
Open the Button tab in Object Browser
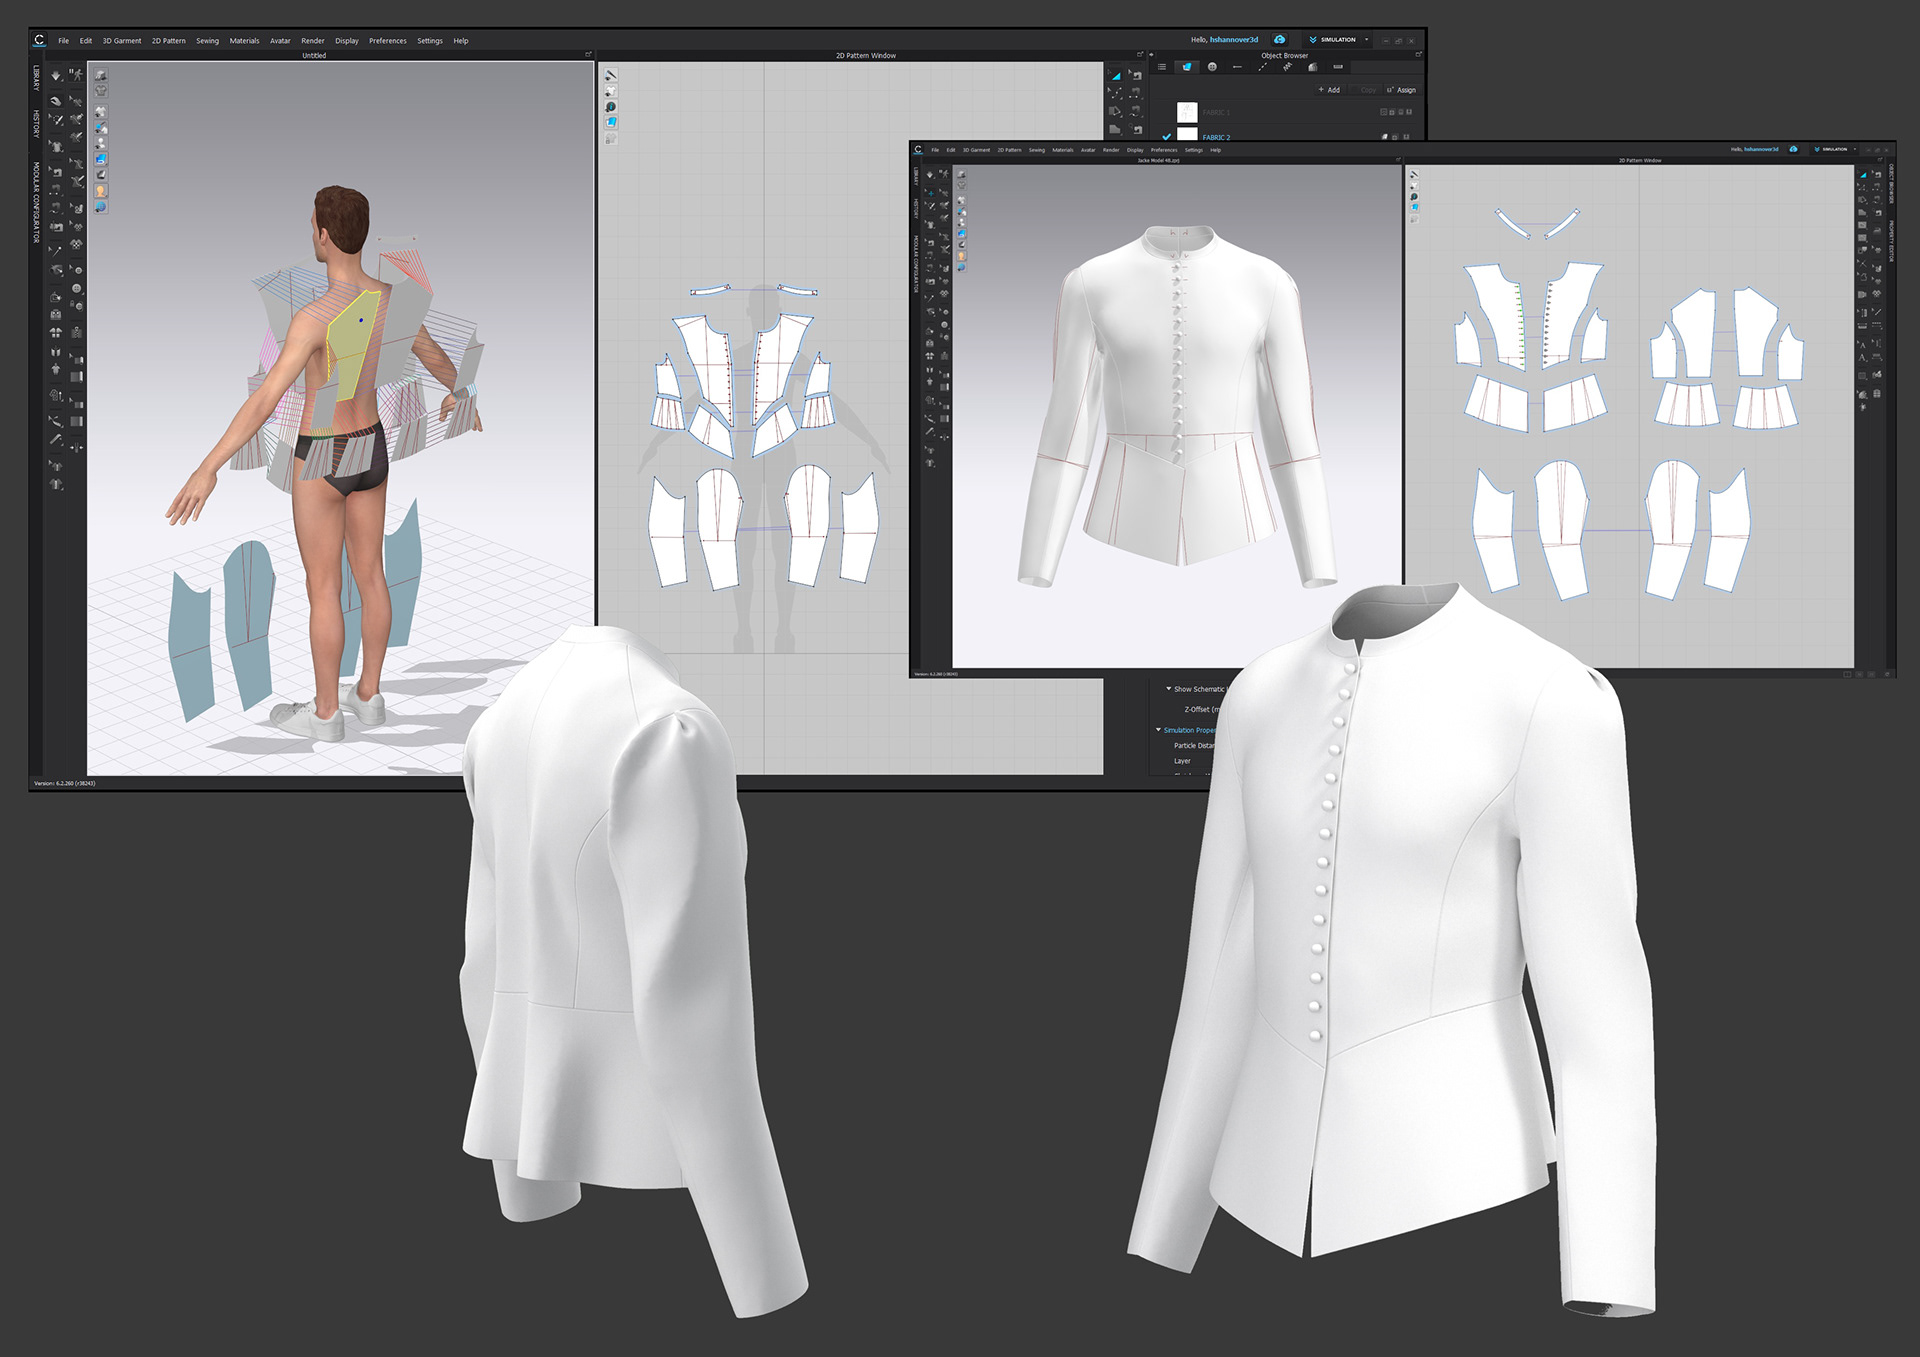coord(1212,67)
